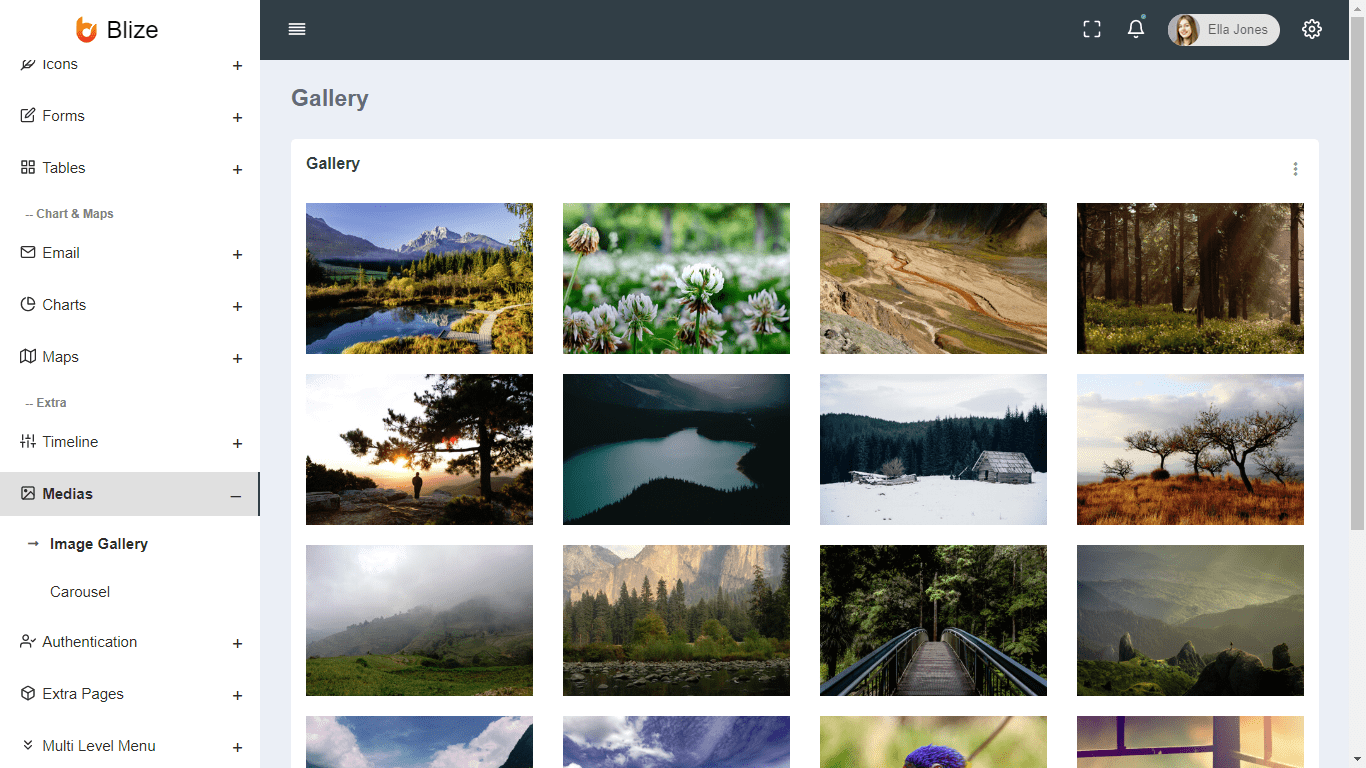Go to the Carousel submenu link

[x=80, y=592]
